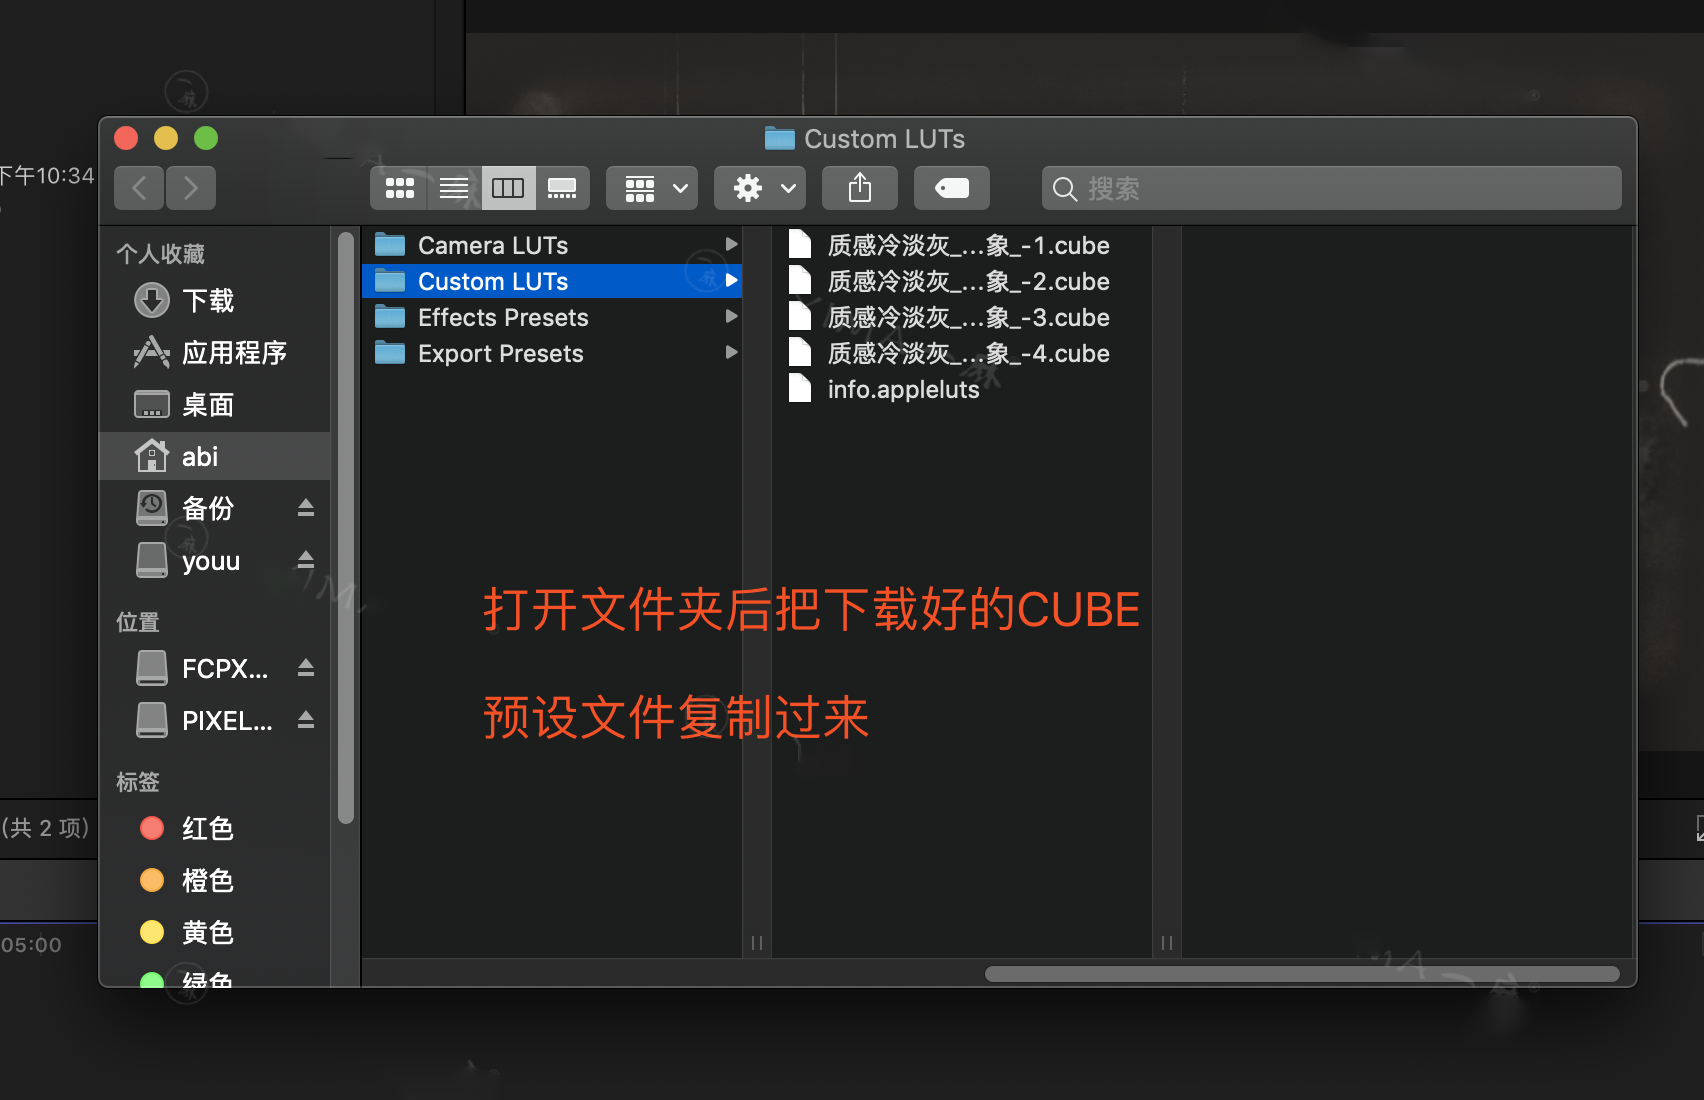Click the horizontal scrollbar at bottom
Viewport: 1704px width, 1100px height.
(1302, 974)
